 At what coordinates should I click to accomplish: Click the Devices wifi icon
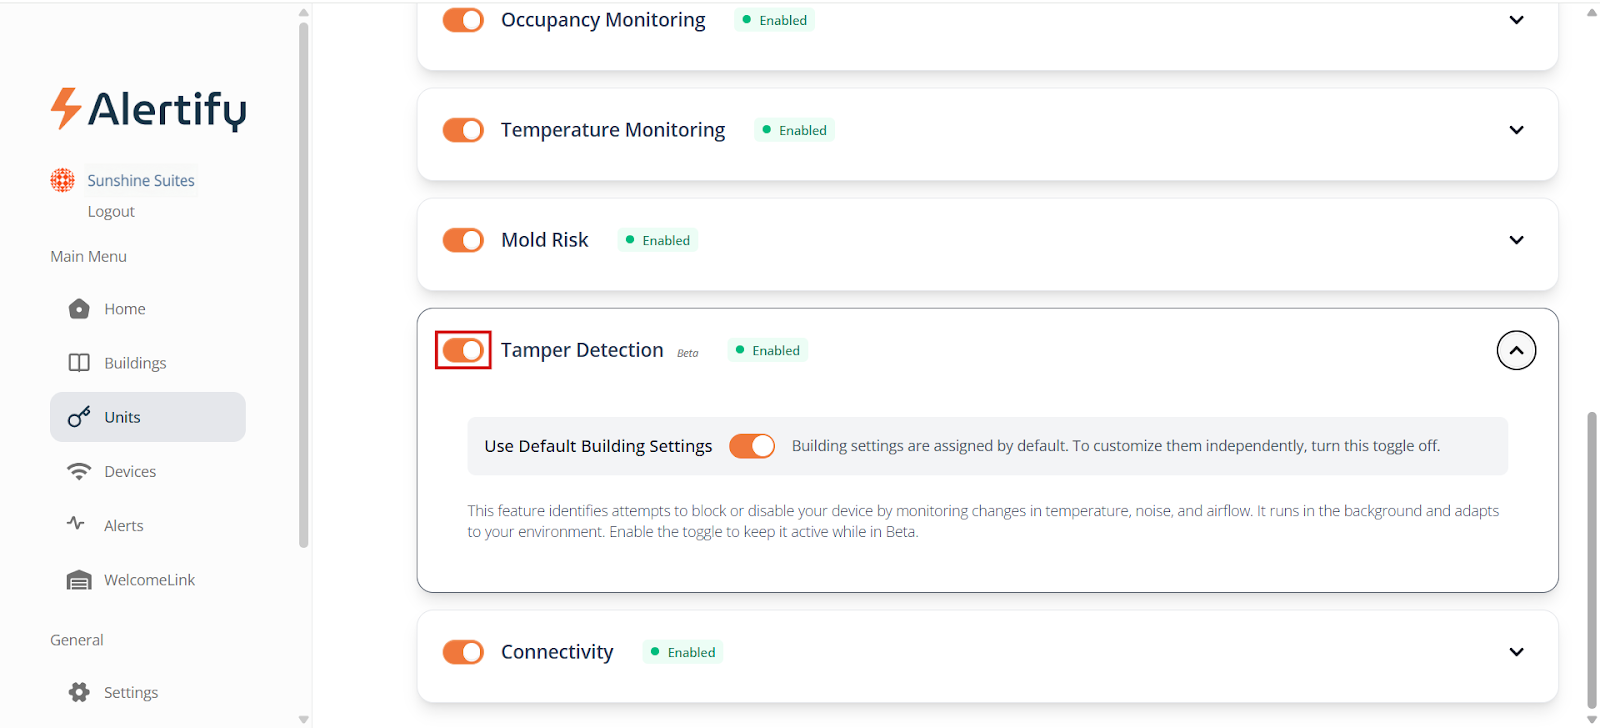point(79,471)
